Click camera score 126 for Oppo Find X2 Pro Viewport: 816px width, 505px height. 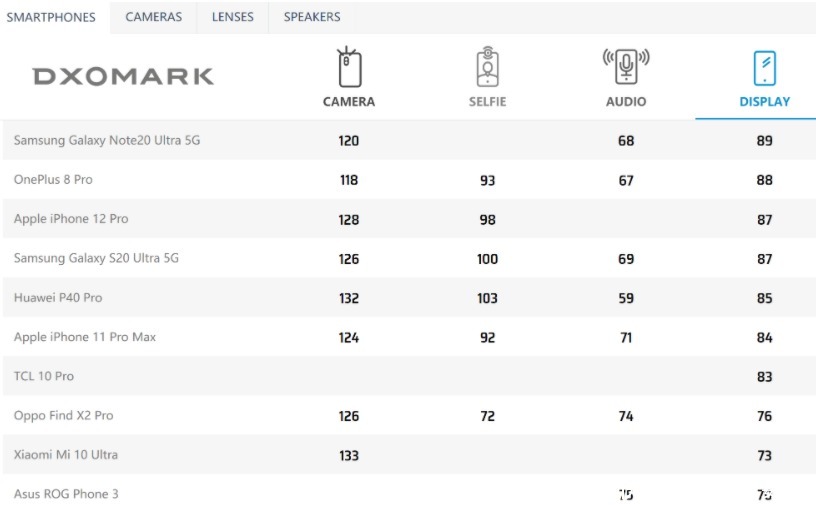click(349, 416)
